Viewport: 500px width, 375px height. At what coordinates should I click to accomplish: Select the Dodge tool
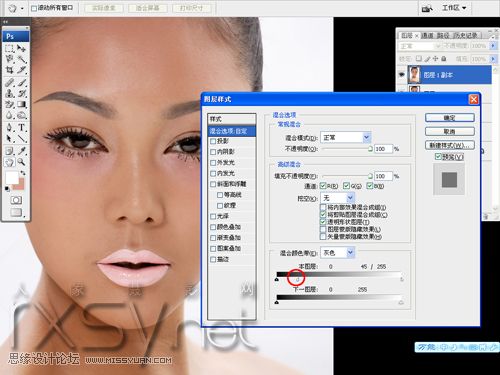(x=22, y=115)
